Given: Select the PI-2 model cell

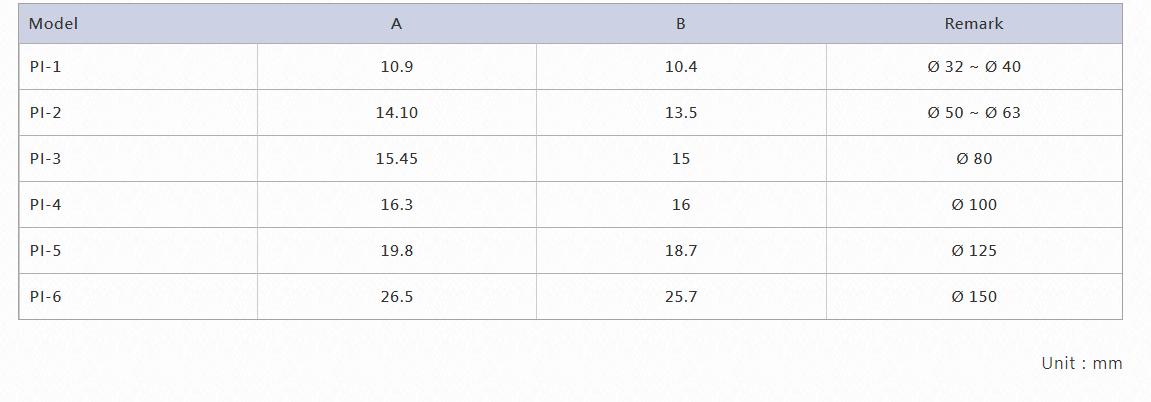Looking at the screenshot, I should (x=138, y=113).
